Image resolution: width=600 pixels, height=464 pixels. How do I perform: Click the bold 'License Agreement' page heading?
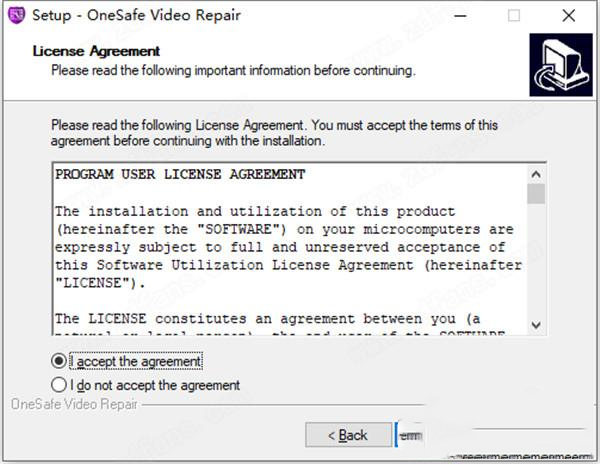click(96, 51)
